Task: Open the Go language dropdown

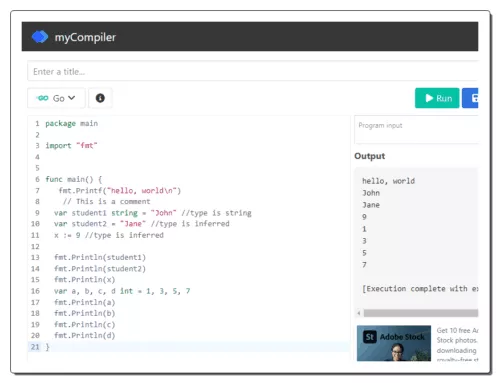Action: [56, 98]
